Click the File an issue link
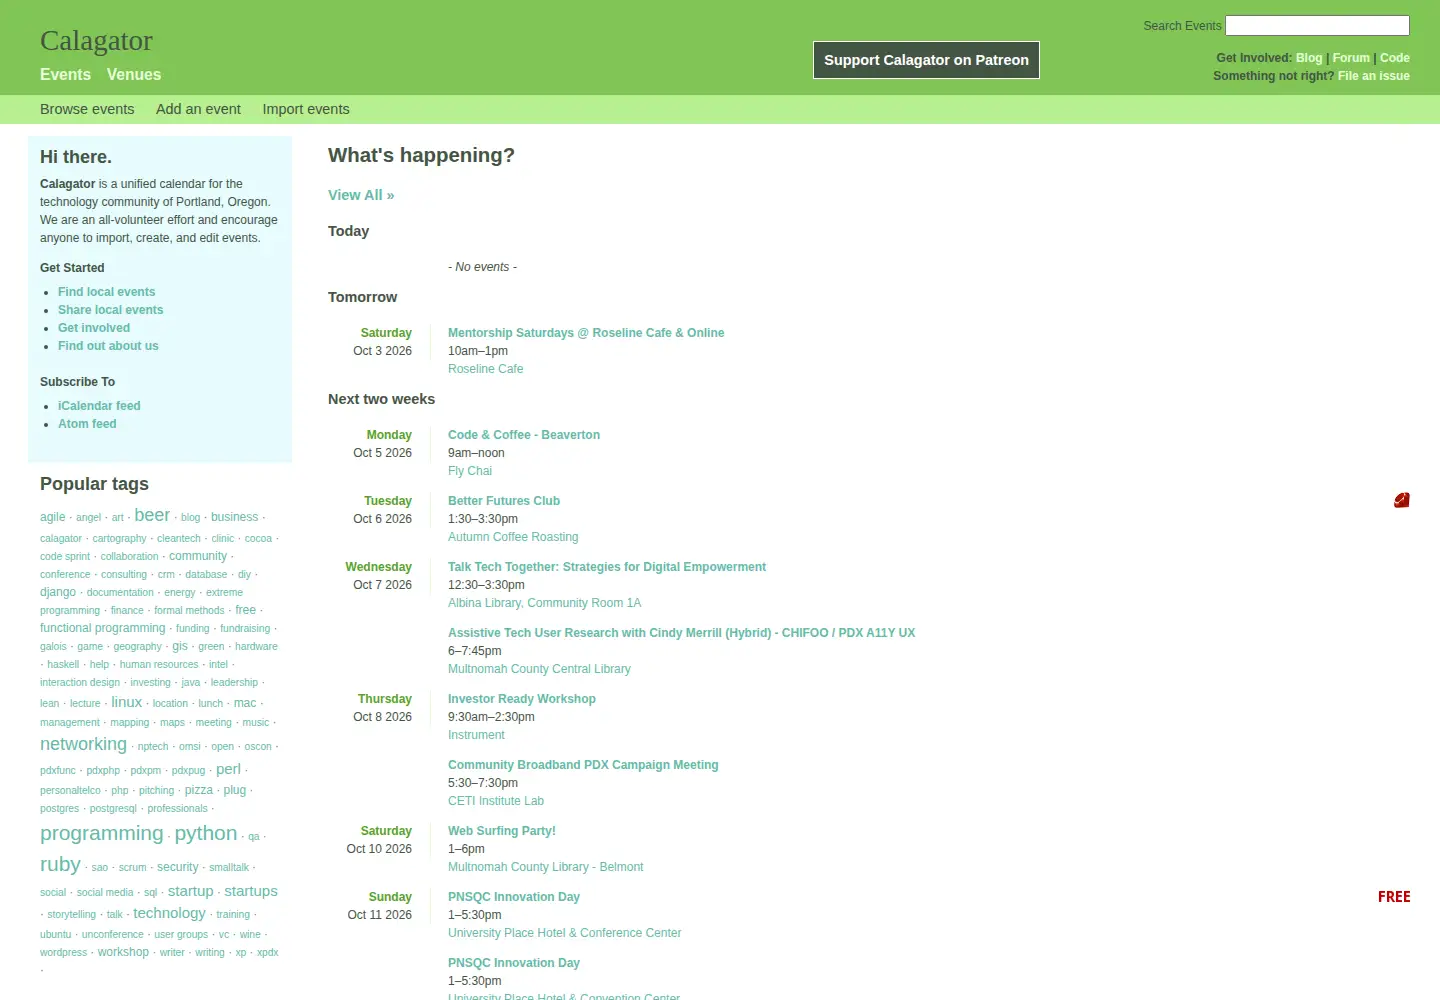This screenshot has width=1440, height=1000. pos(1374,76)
